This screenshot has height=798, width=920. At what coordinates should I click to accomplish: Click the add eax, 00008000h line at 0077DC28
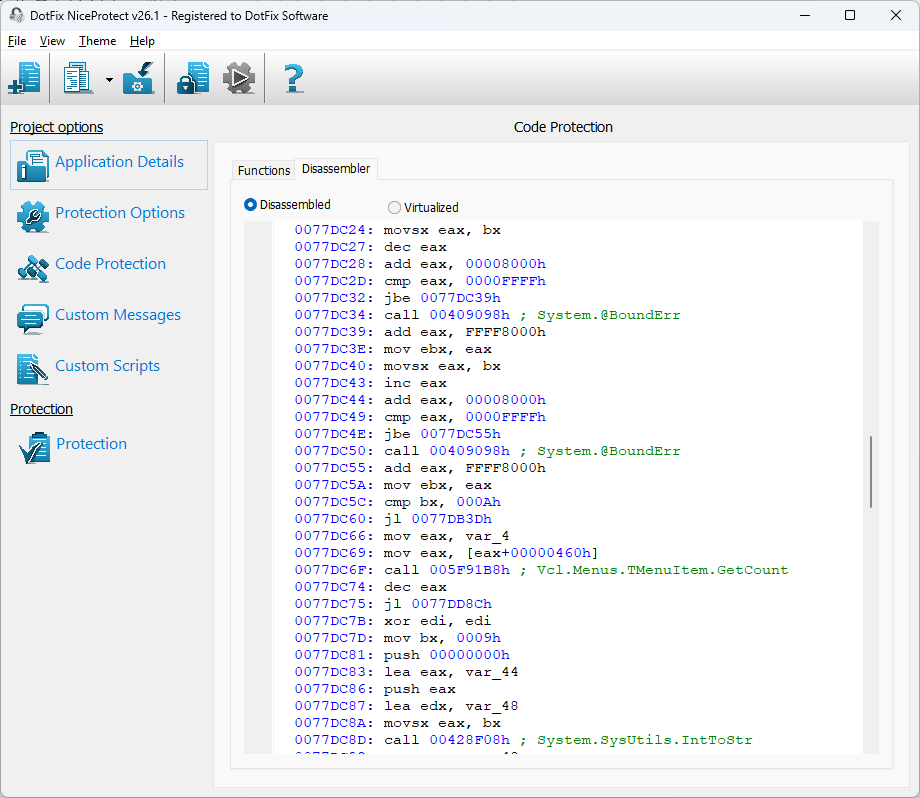click(x=420, y=264)
